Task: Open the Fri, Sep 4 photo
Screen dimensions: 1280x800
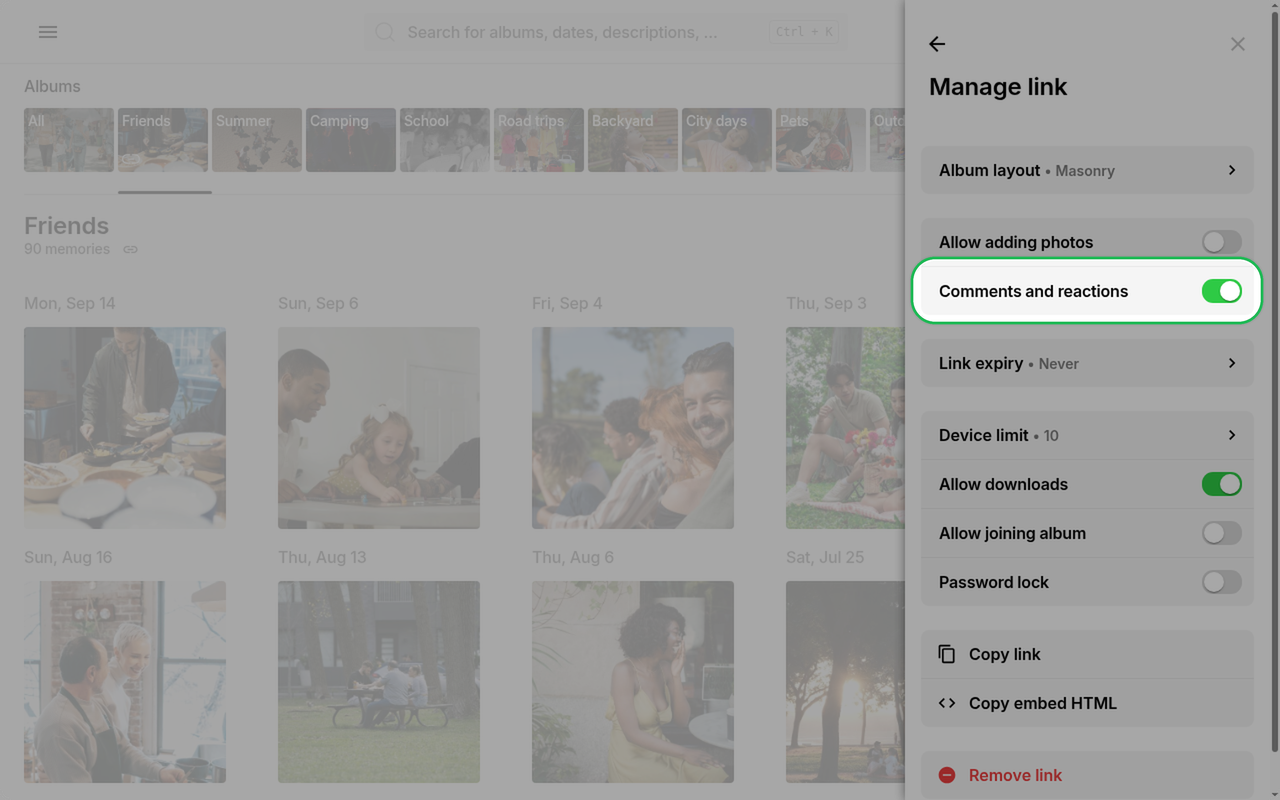Action: [633, 428]
